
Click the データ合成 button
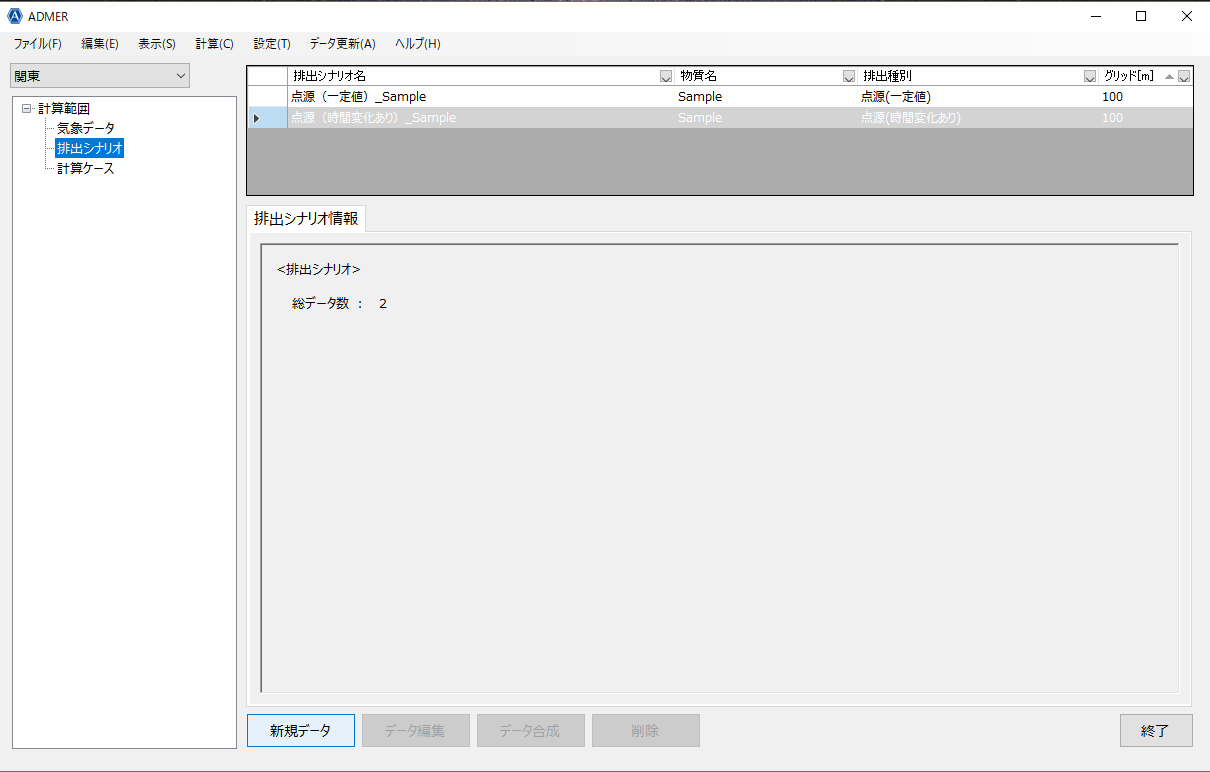tap(531, 731)
